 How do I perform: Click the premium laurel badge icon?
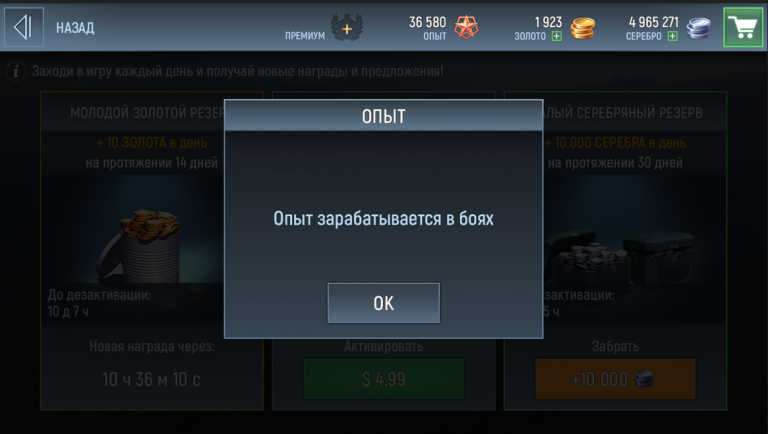pos(347,27)
